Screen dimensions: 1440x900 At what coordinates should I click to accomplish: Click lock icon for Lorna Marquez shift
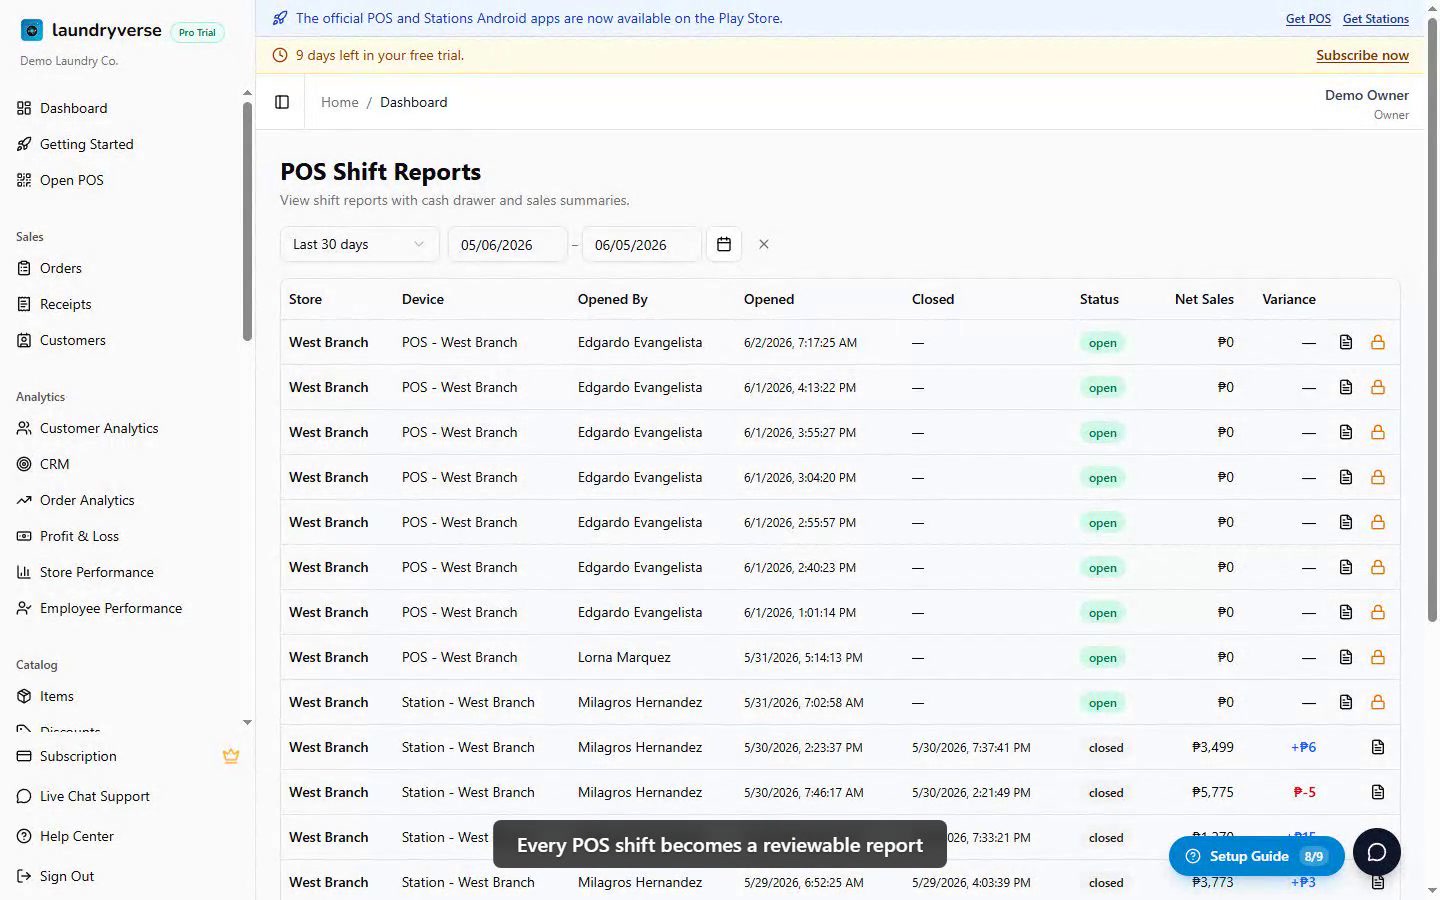click(x=1378, y=657)
